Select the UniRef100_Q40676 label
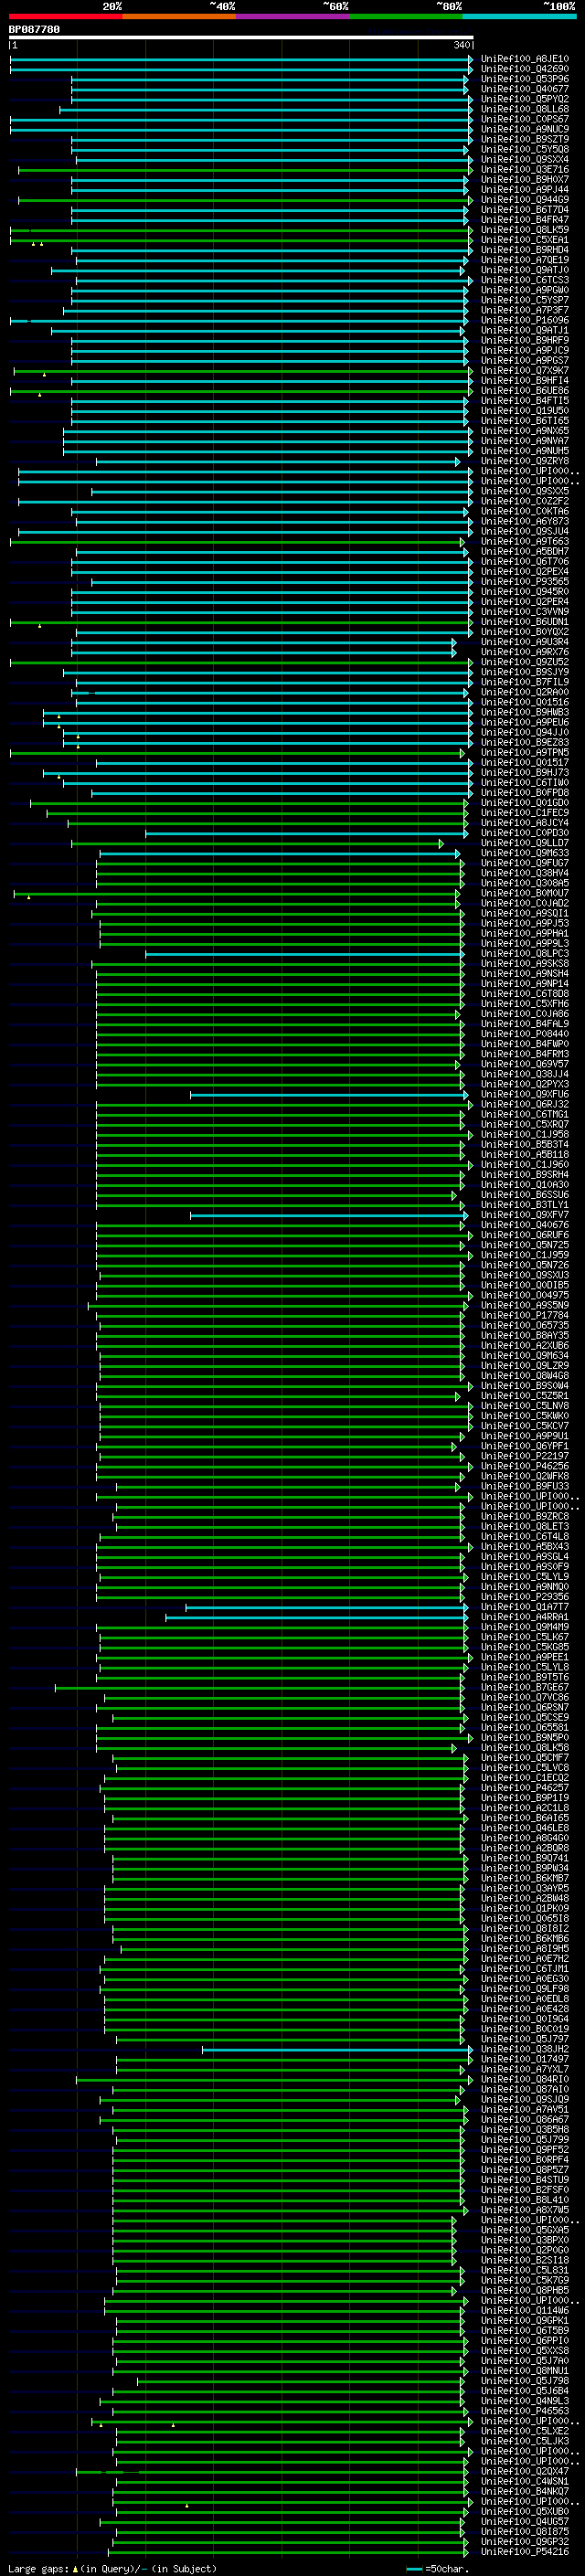The image size is (585, 2576). pyautogui.click(x=524, y=1225)
